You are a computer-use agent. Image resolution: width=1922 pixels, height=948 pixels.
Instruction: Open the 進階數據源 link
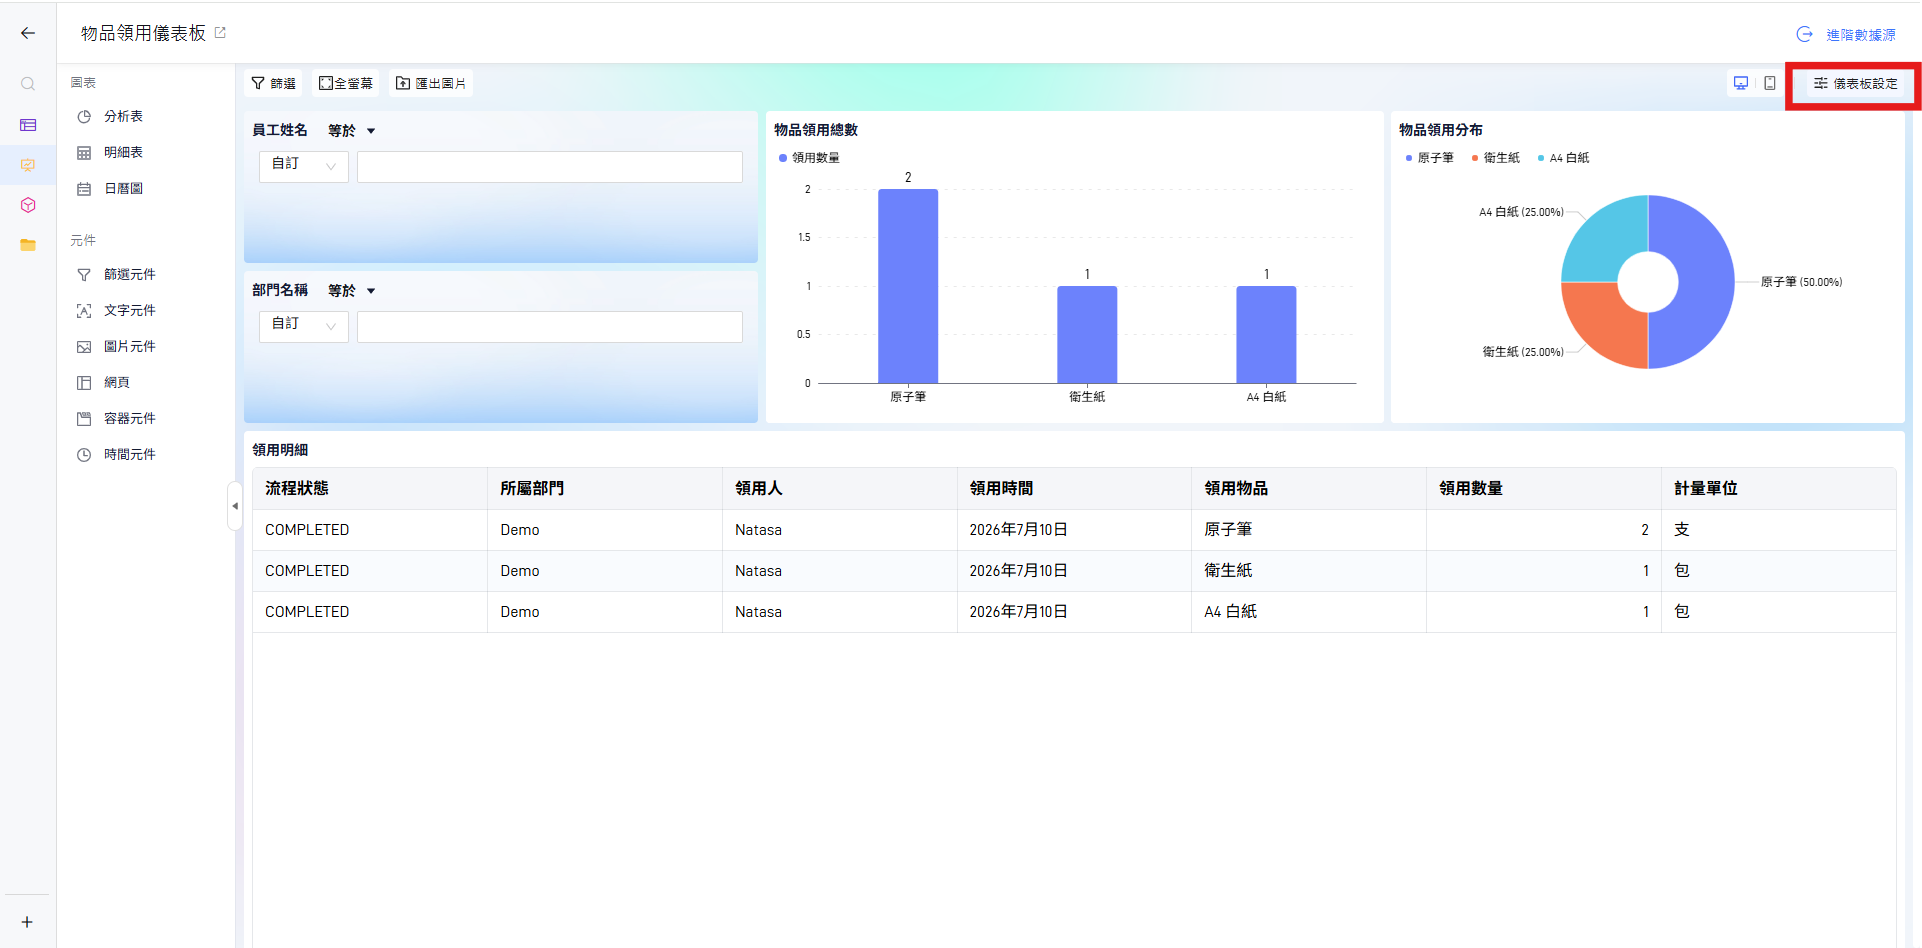pyautogui.click(x=1846, y=35)
